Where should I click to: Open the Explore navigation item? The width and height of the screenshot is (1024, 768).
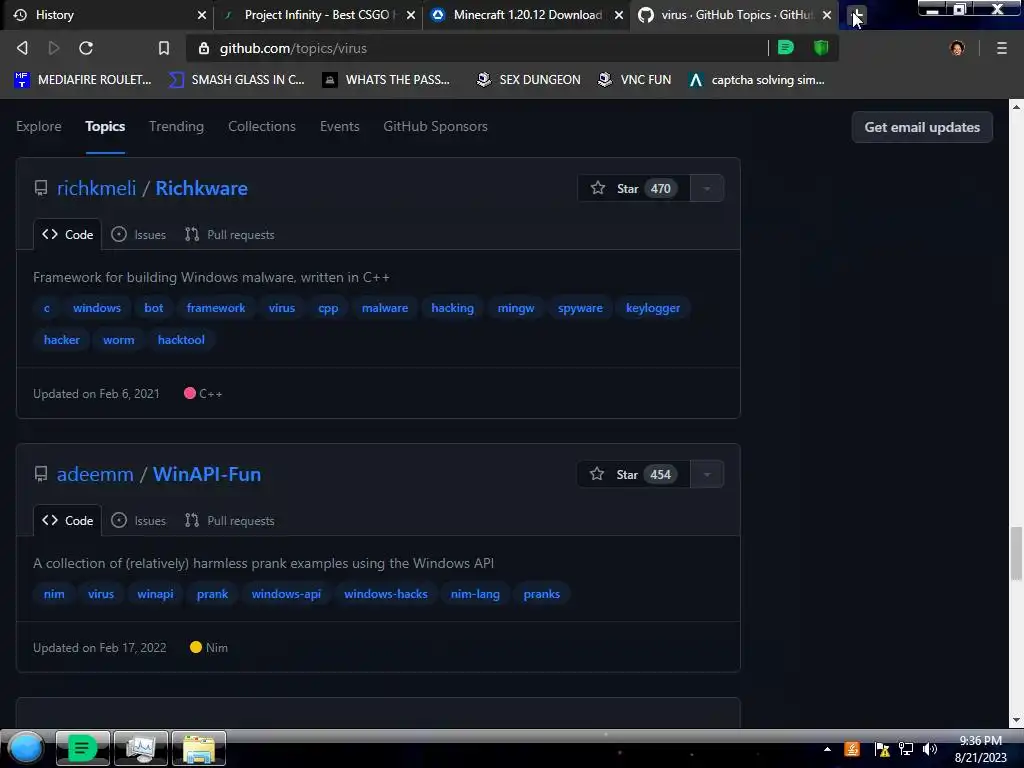[x=39, y=127]
